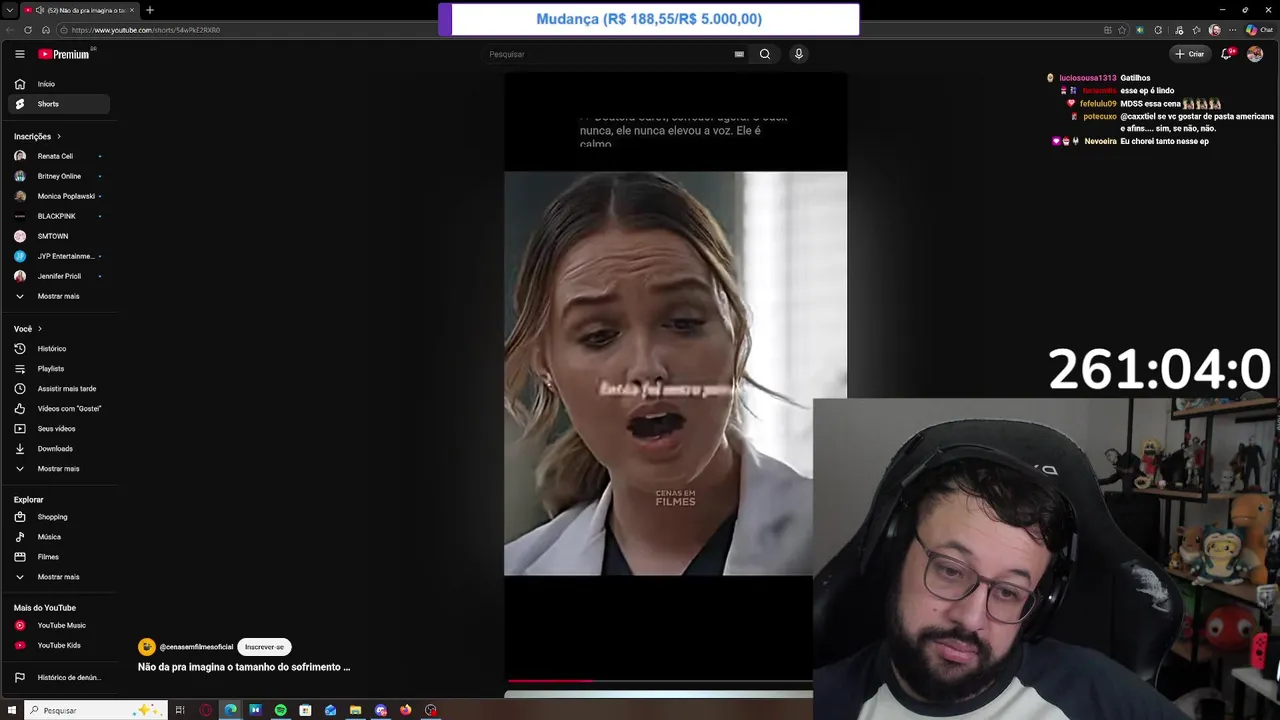Reload the page in browser
The image size is (1280, 720).
pyautogui.click(x=28, y=30)
